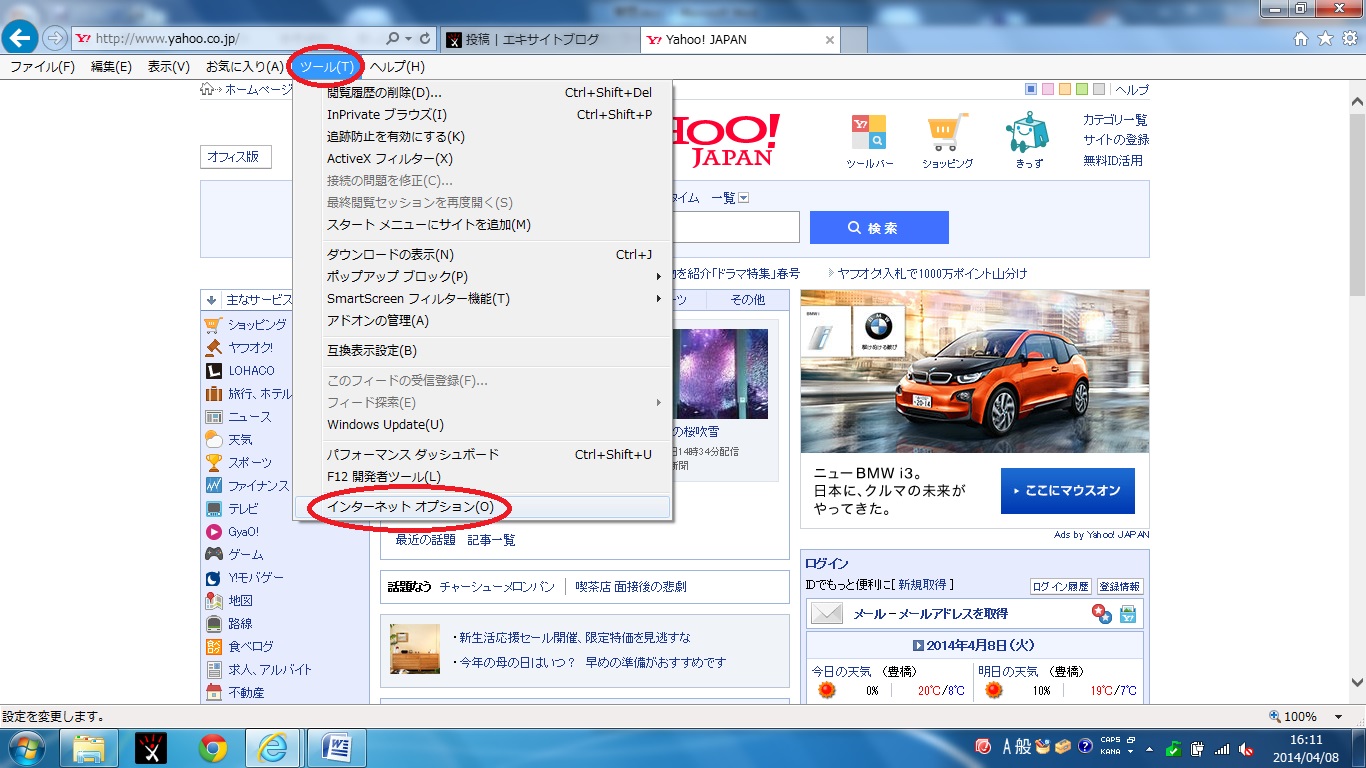Choose InPrivate Browsing menu entry
Screen dimensions: 1366x768
[x=484, y=115]
